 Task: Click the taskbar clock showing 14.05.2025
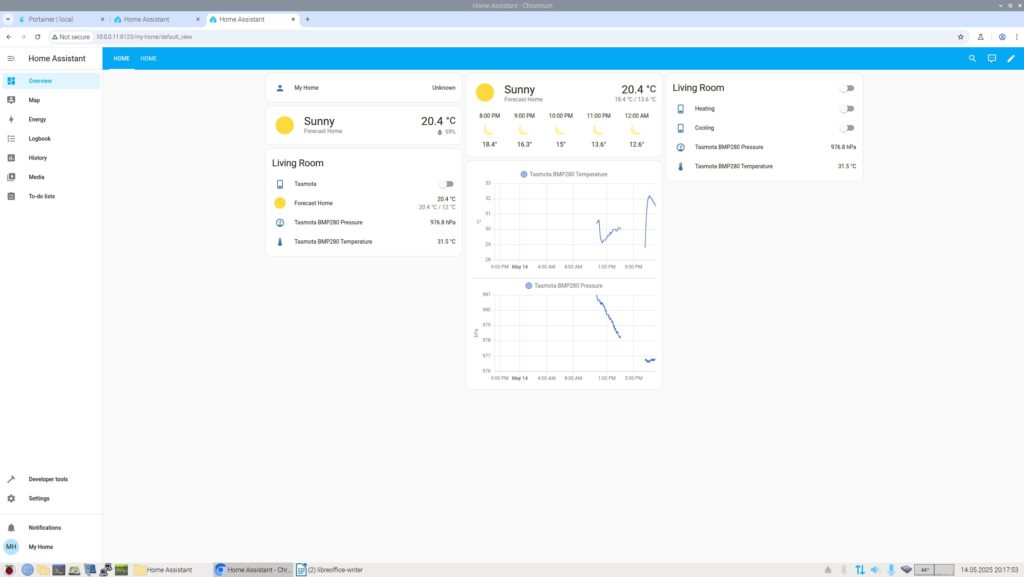[x=989, y=570]
